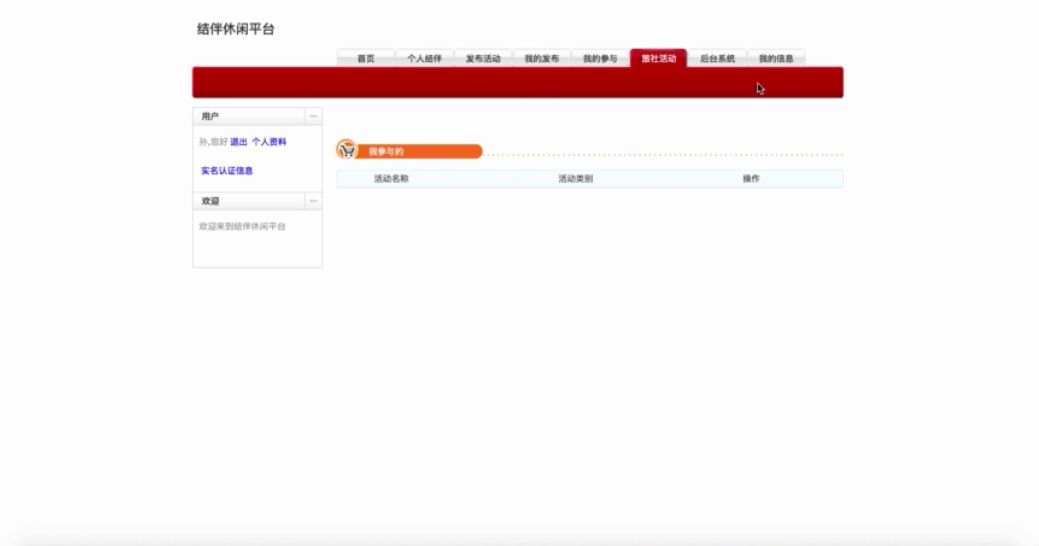This screenshot has height=546, width=1039.
Task: Click the 欢迎 panel title
Action: pos(210,201)
